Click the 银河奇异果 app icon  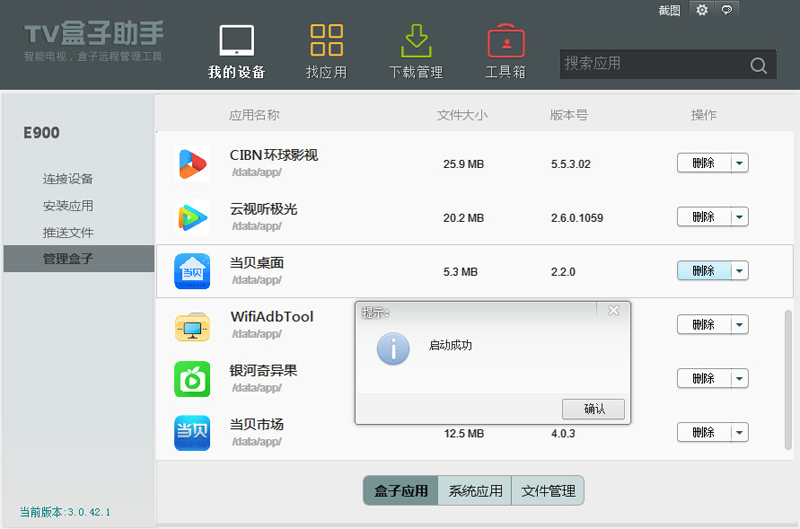[x=192, y=379]
